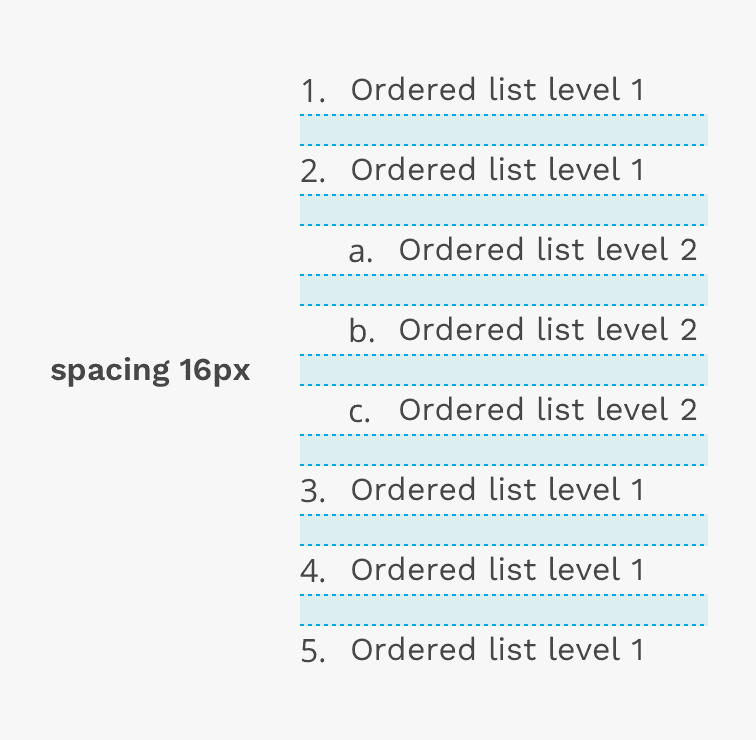Click the "3." list number marker
756x740 pixels.
(313, 492)
